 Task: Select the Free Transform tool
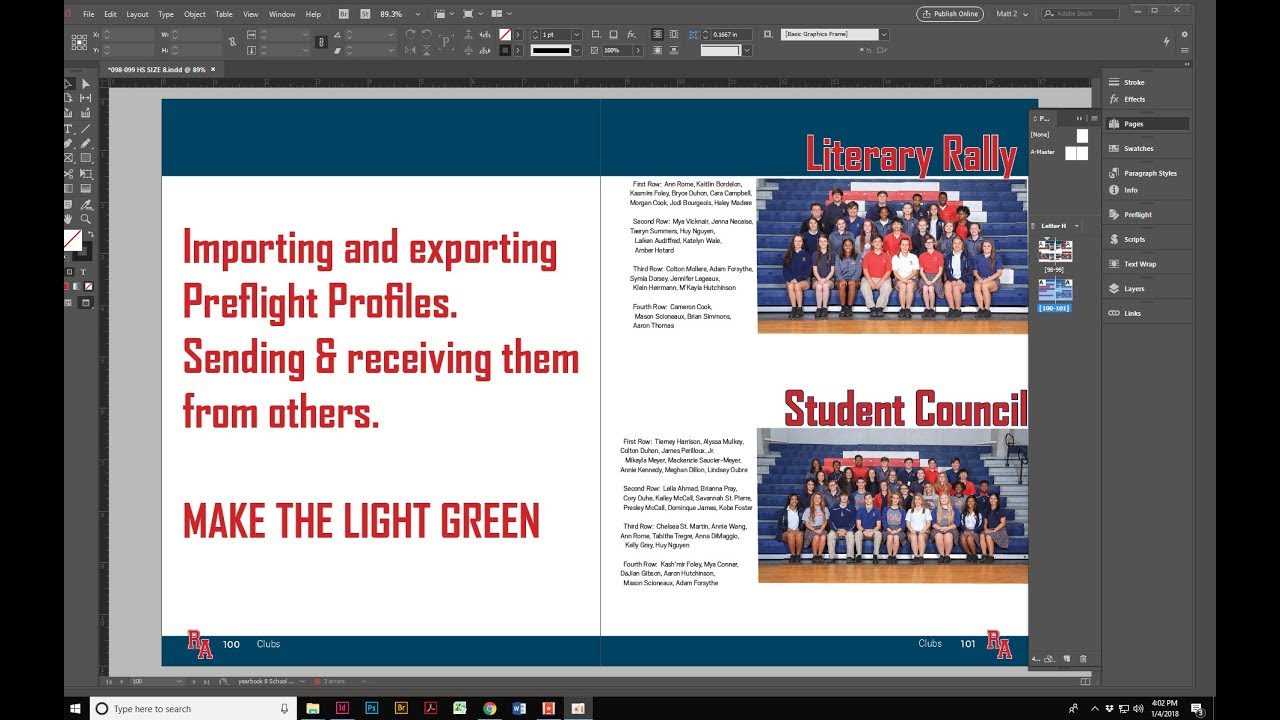[86, 173]
